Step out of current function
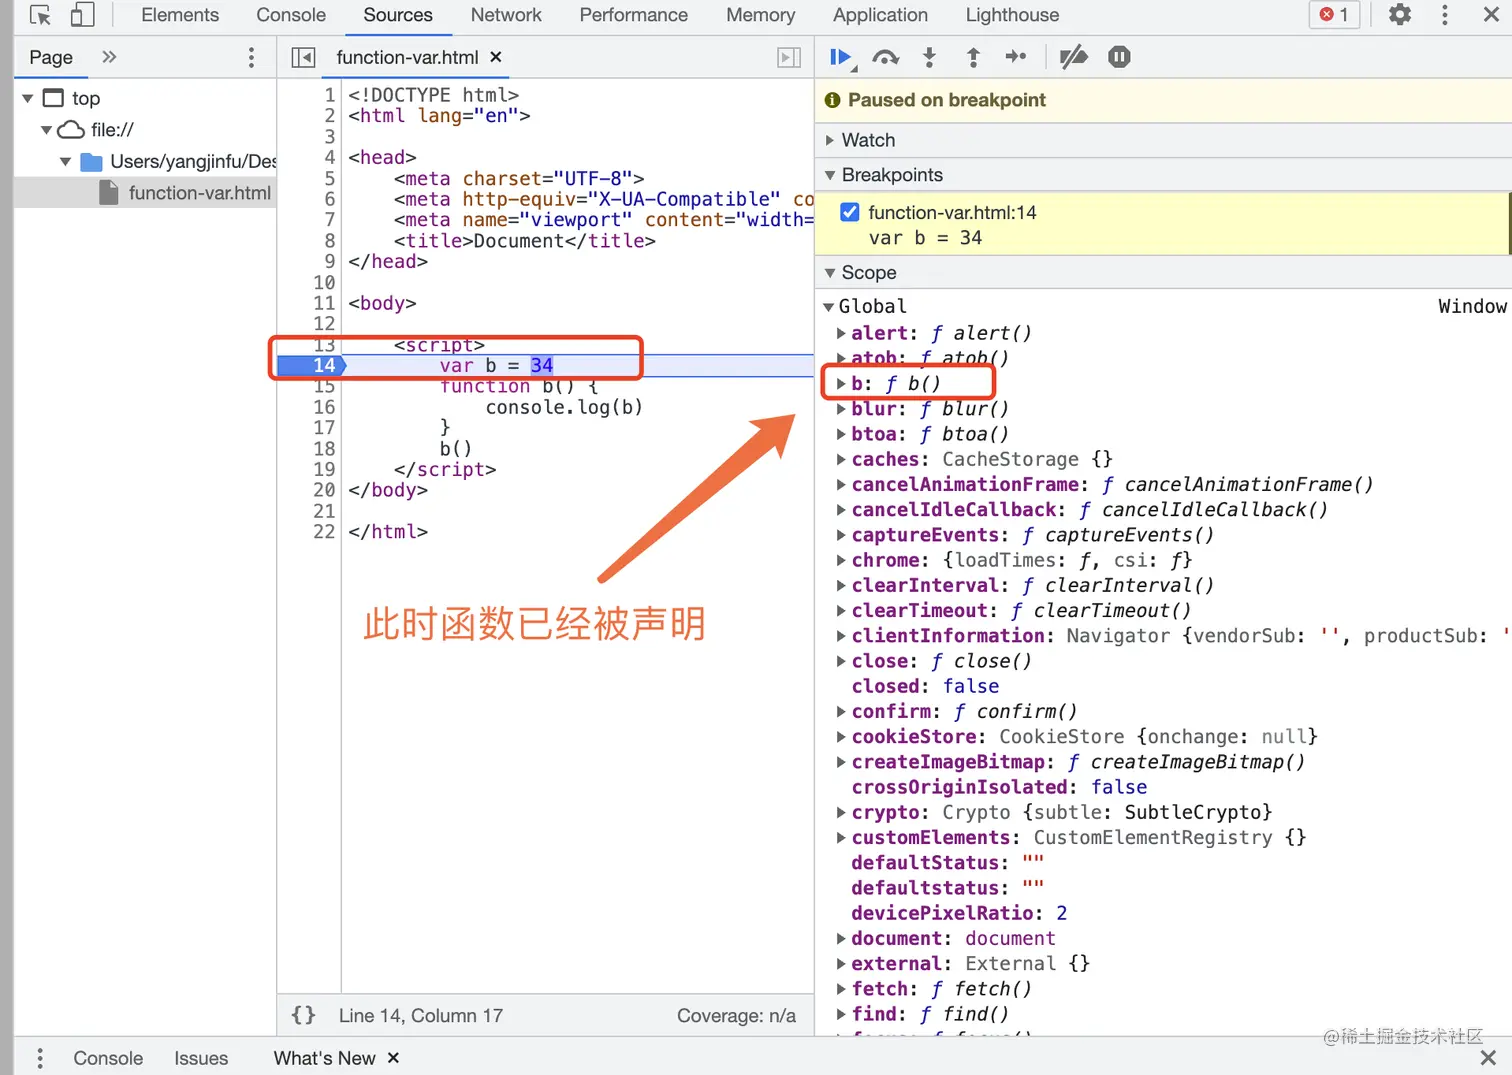The image size is (1512, 1075). pos(973,57)
